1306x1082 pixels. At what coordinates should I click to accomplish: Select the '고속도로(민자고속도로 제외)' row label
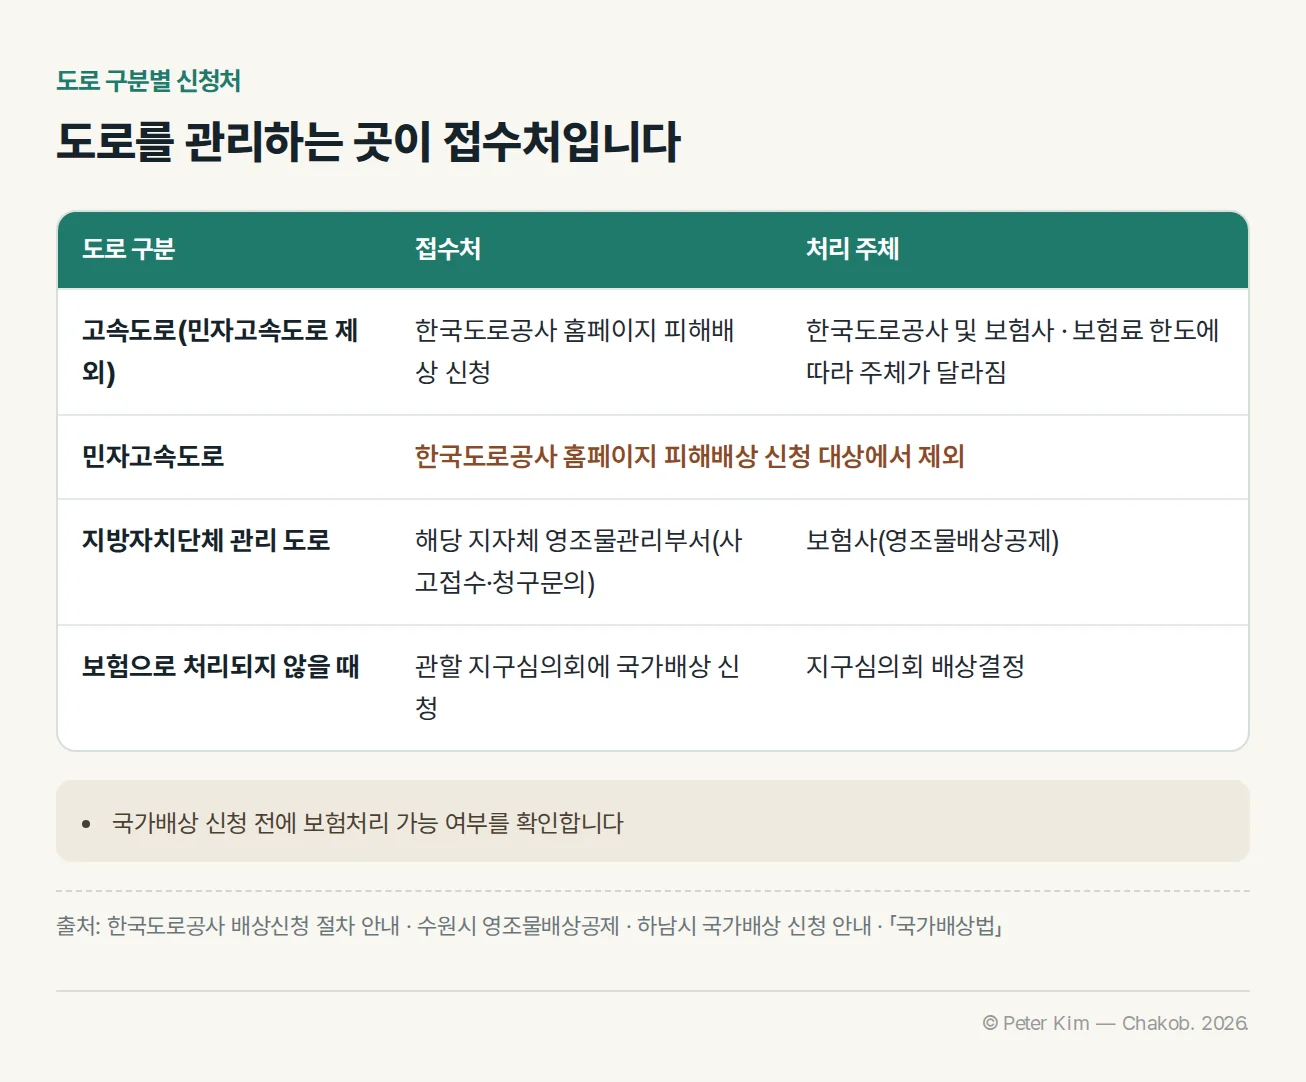pos(220,351)
